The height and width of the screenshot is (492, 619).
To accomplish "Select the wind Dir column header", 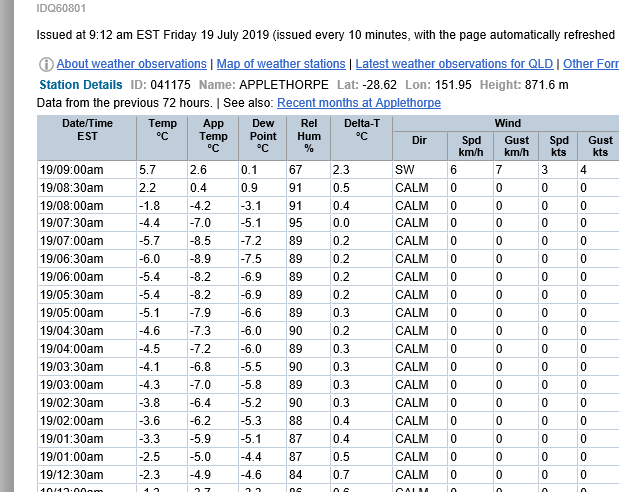I will point(419,141).
